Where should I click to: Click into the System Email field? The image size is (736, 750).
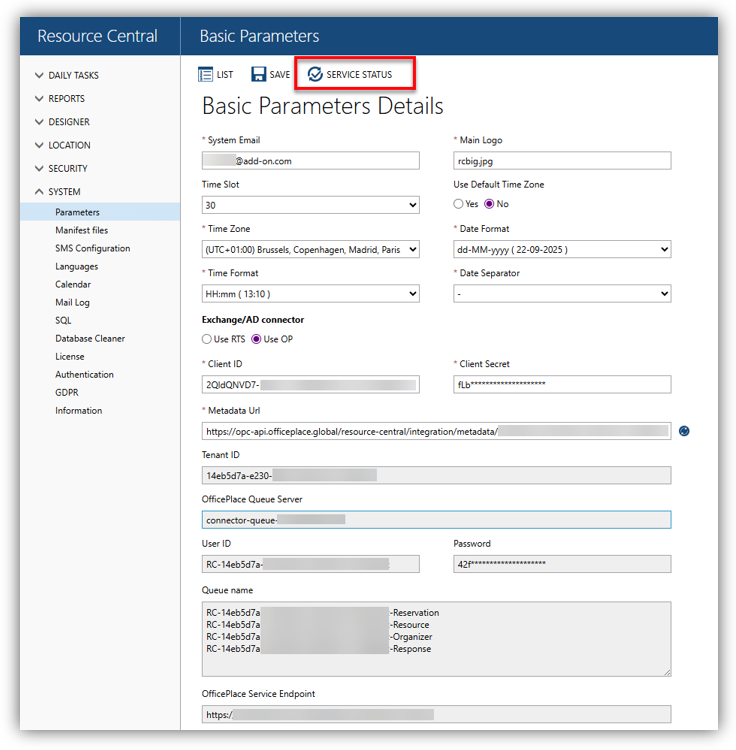click(310, 161)
